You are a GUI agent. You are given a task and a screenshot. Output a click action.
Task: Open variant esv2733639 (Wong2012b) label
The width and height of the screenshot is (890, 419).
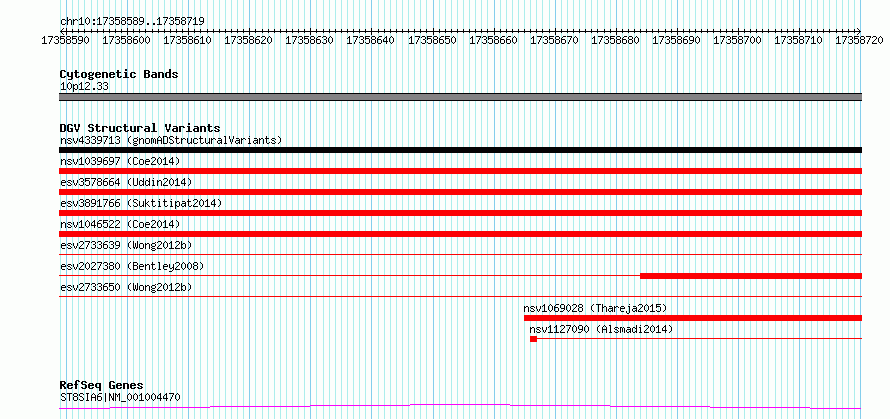click(126, 245)
